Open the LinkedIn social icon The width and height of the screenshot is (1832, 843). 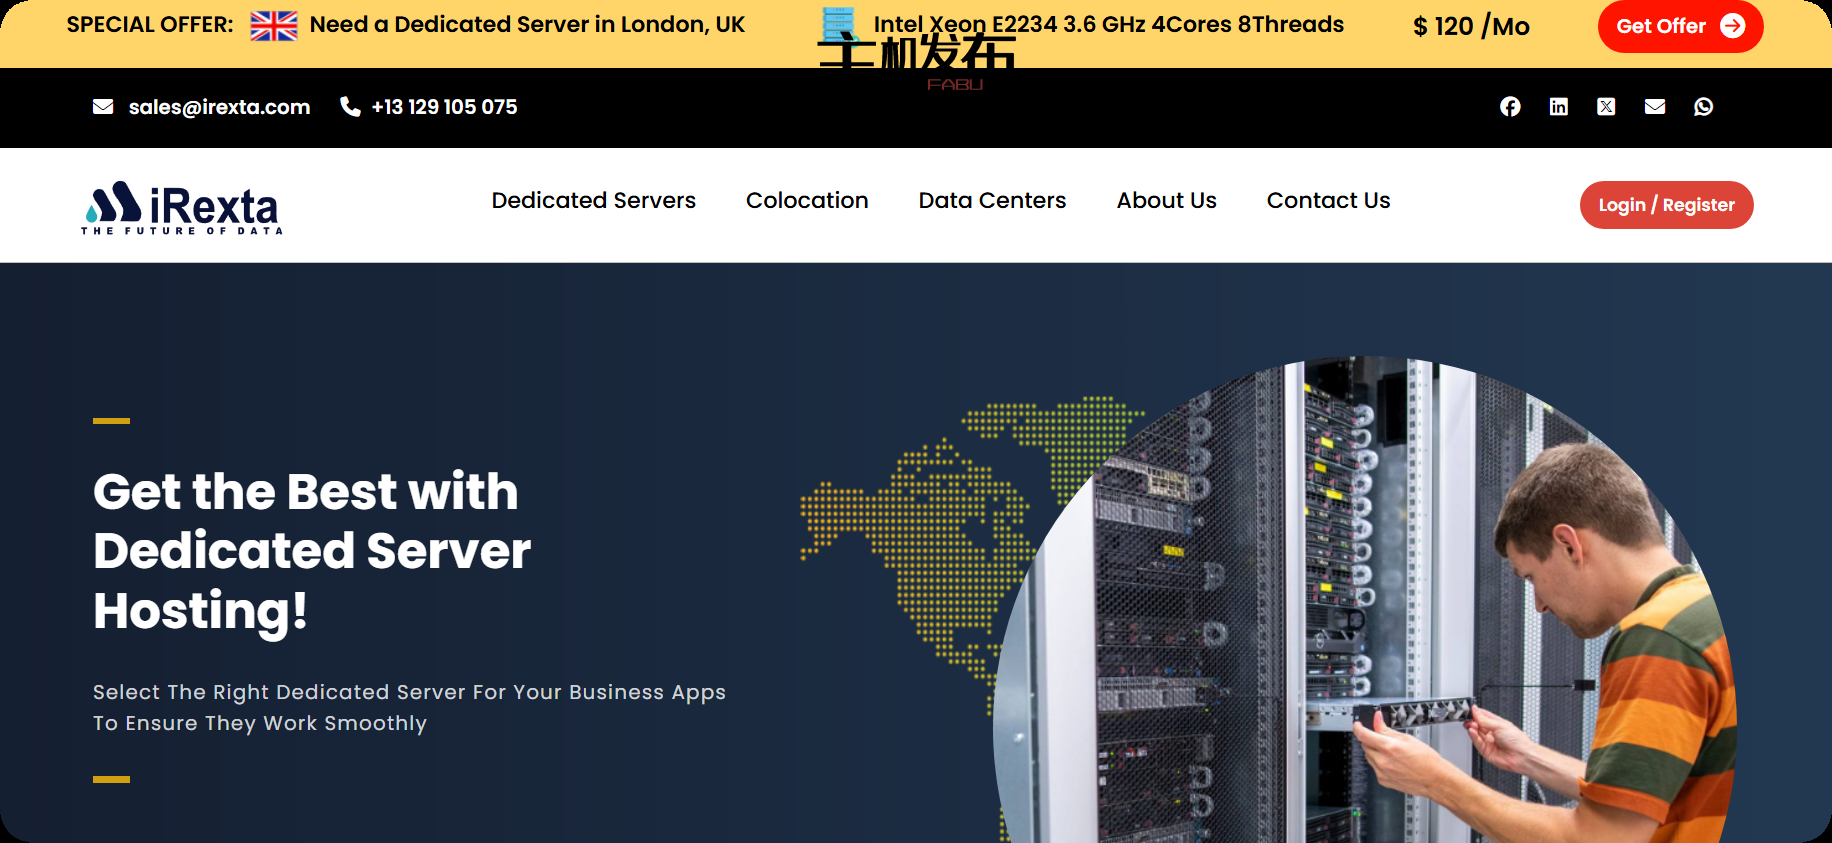tap(1558, 107)
